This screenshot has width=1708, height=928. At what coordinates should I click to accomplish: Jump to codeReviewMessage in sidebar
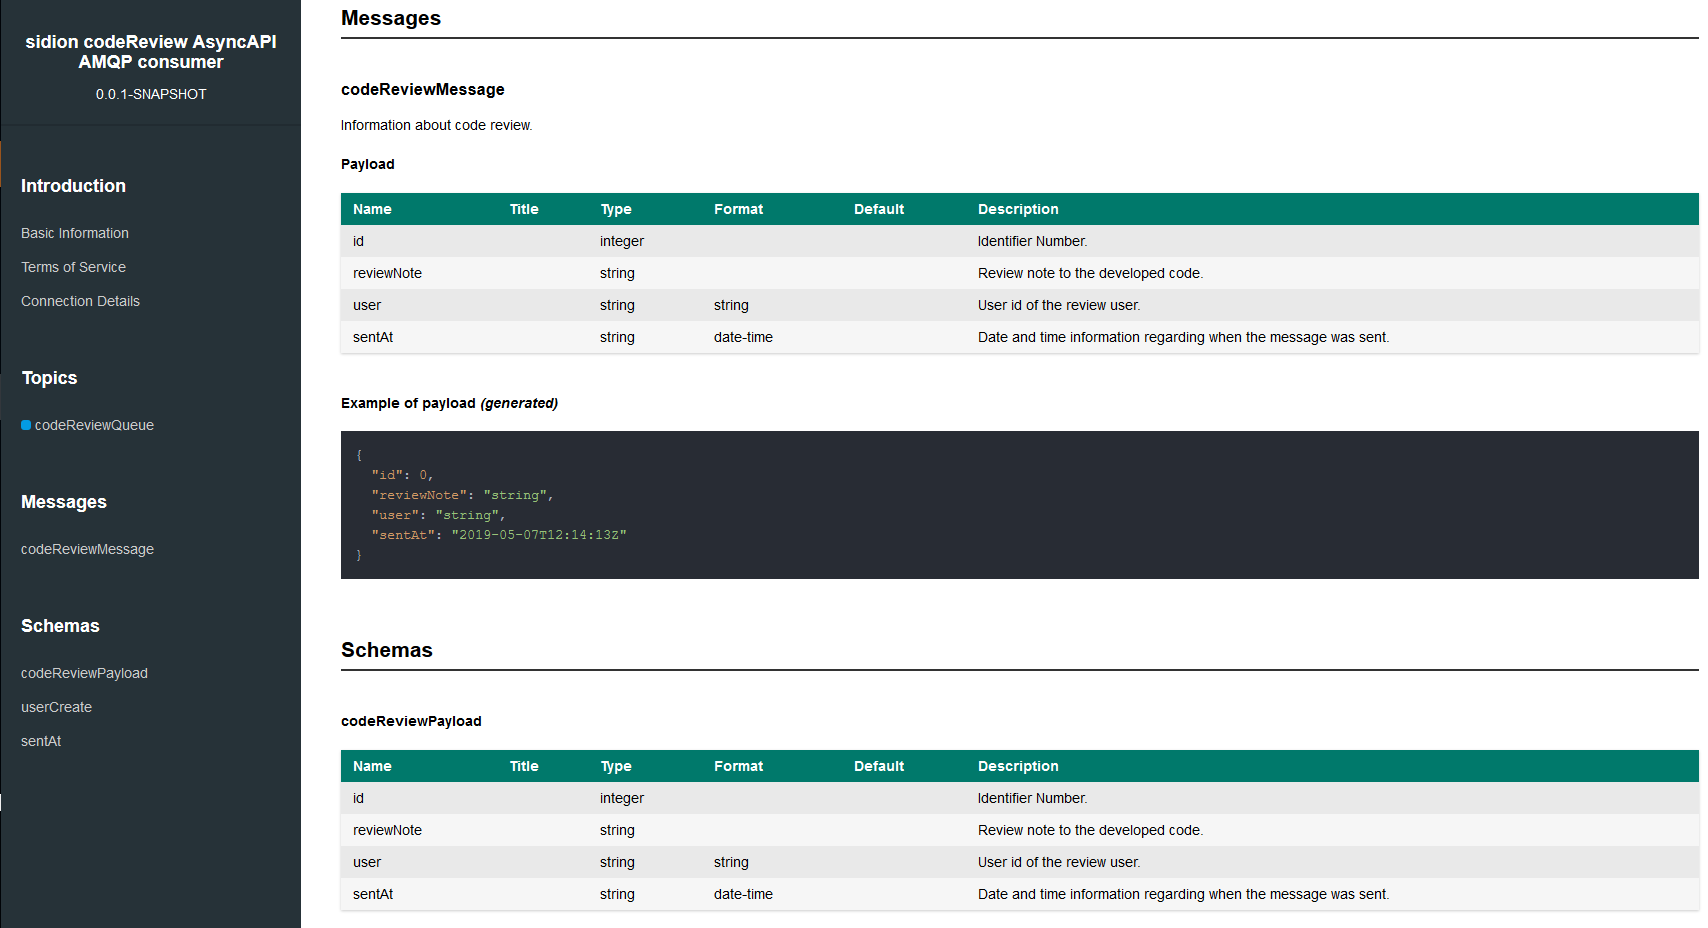coord(87,549)
